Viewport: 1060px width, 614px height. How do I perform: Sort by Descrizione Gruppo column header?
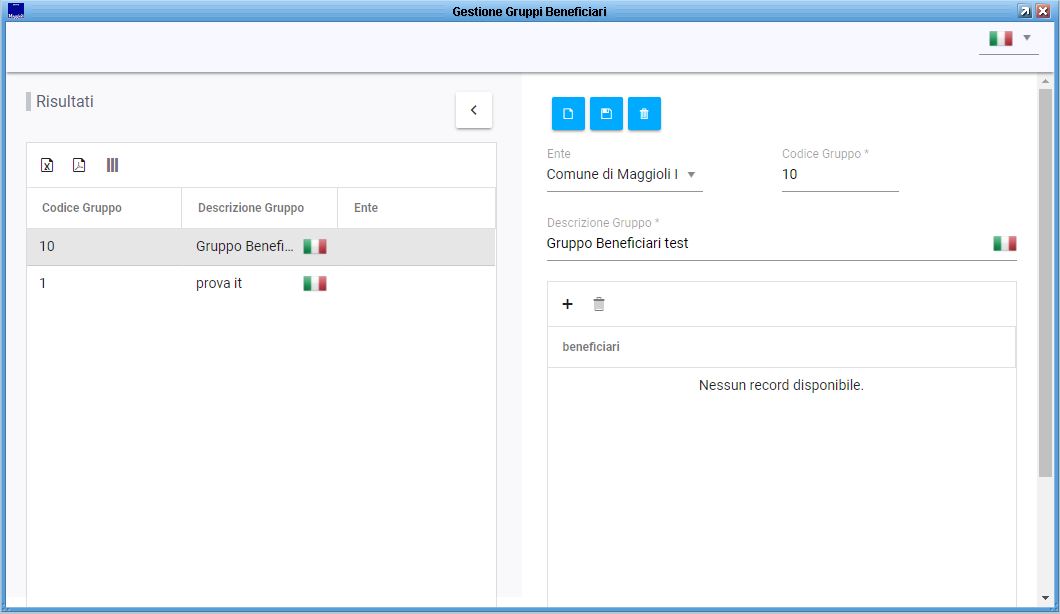click(251, 208)
